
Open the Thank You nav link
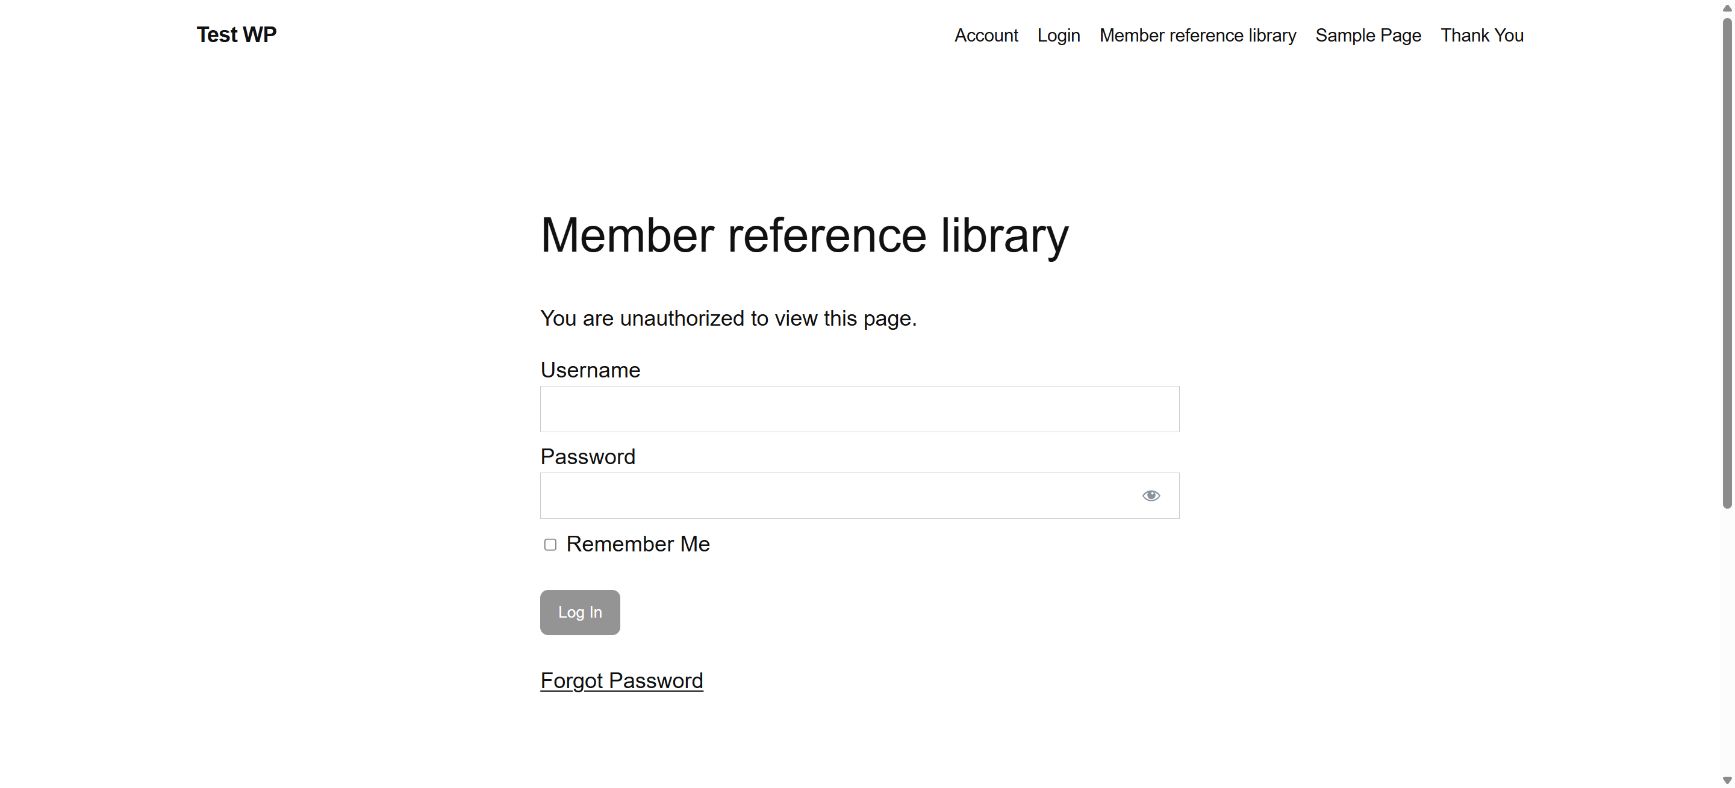(1482, 35)
